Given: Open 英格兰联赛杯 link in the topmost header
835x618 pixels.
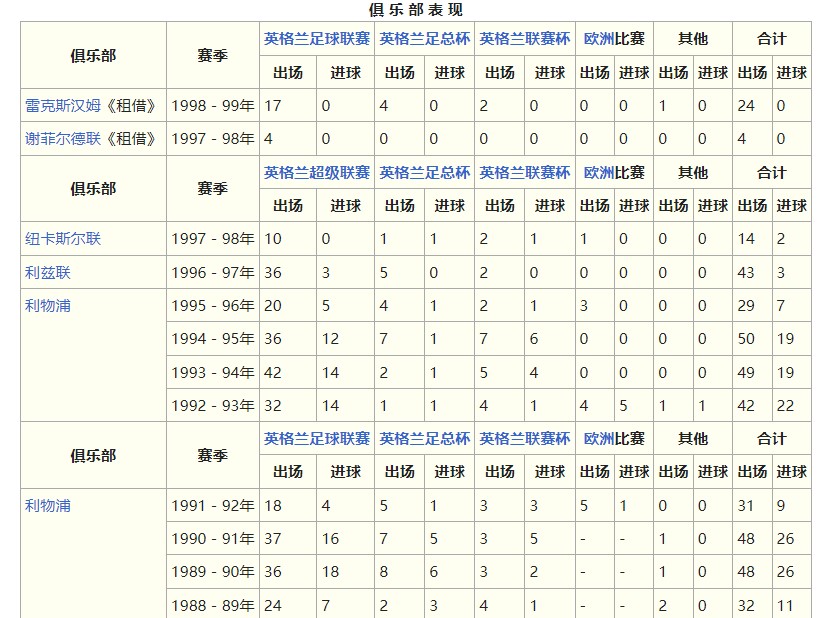Looking at the screenshot, I should [x=525, y=38].
